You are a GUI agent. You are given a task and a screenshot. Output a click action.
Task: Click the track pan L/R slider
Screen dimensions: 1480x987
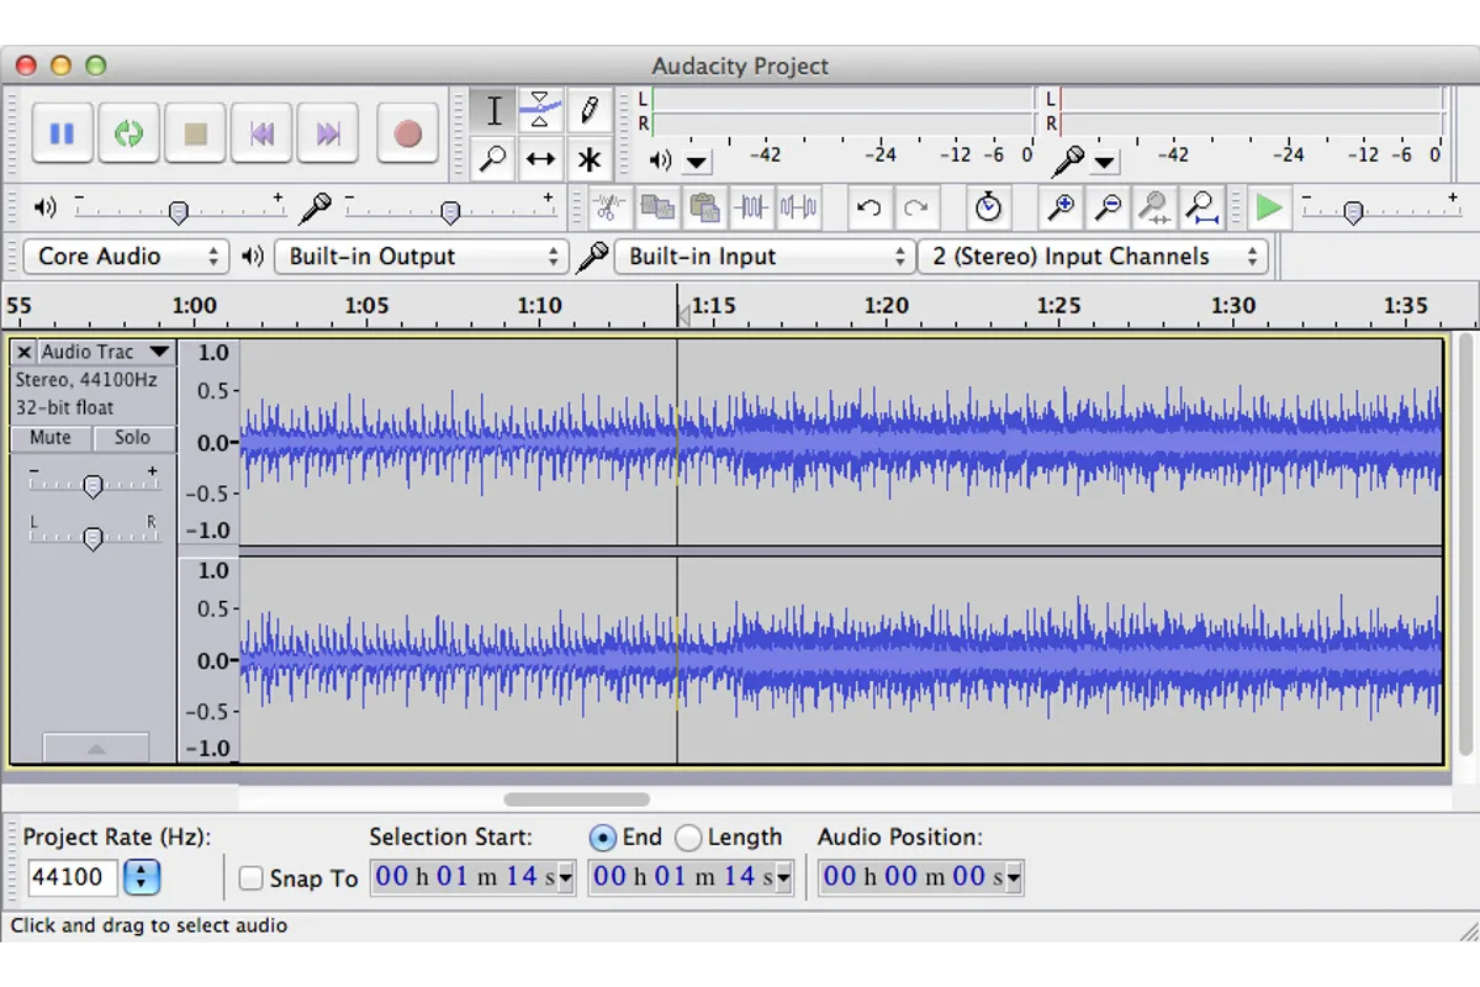pos(93,537)
